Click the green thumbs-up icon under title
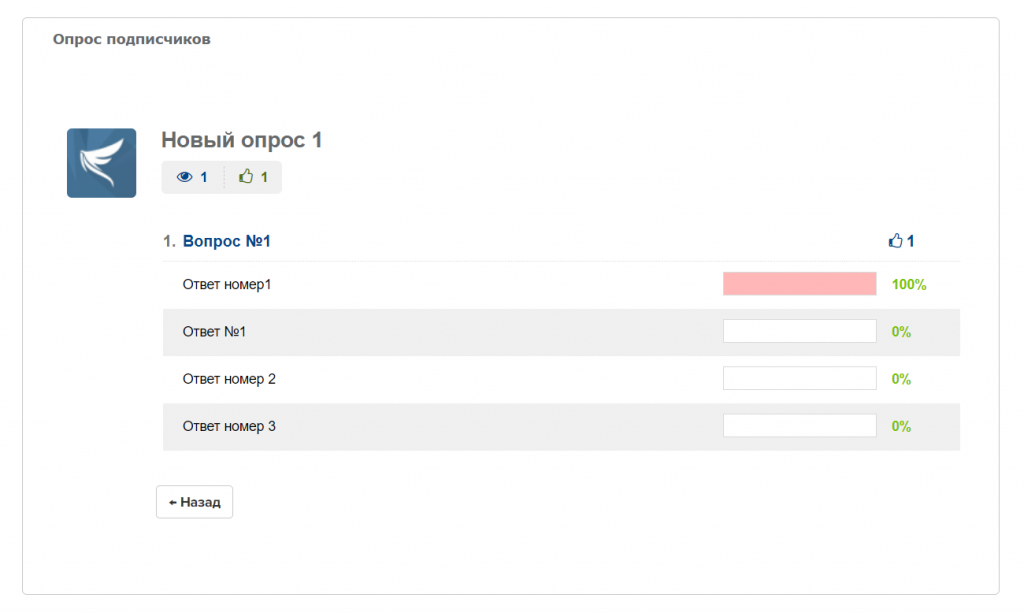 (246, 177)
